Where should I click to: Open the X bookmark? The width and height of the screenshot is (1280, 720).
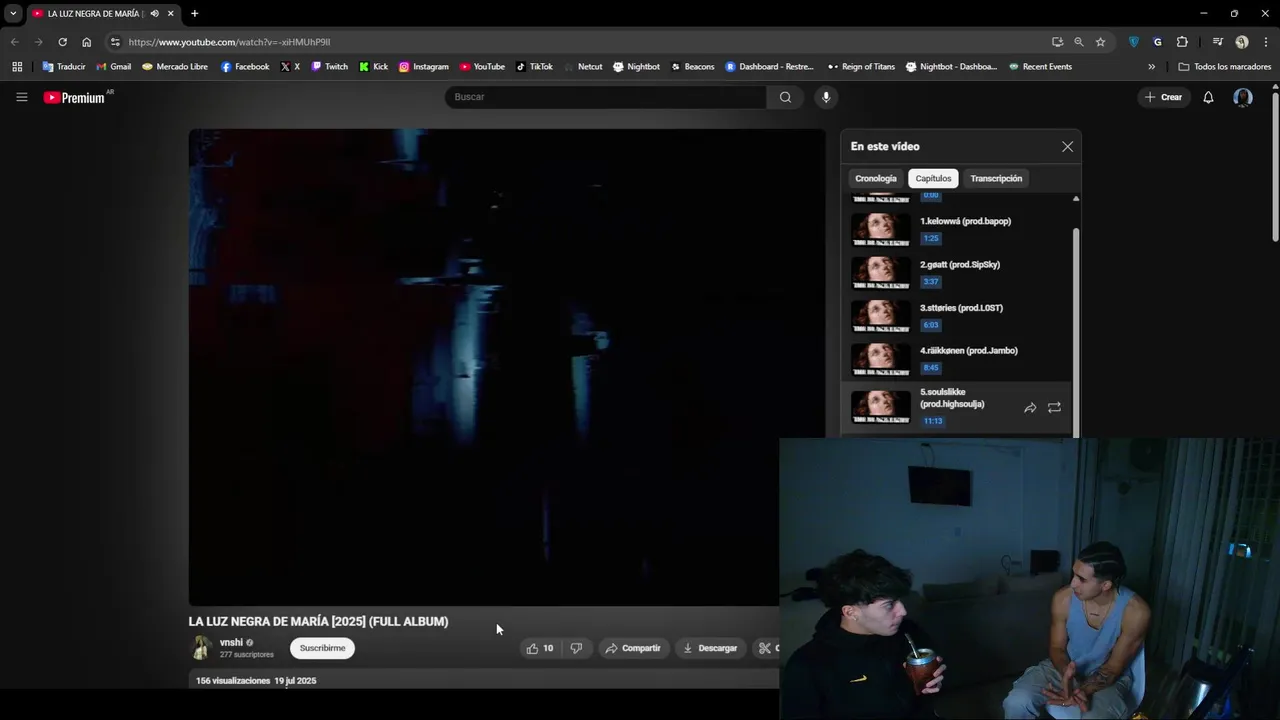290,67
